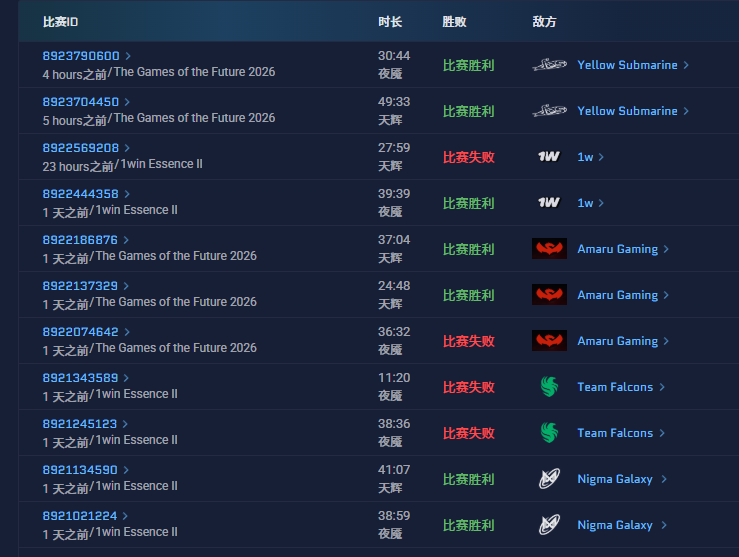Click '5 hours之前/The Games of the Future 2026'

tap(159, 119)
